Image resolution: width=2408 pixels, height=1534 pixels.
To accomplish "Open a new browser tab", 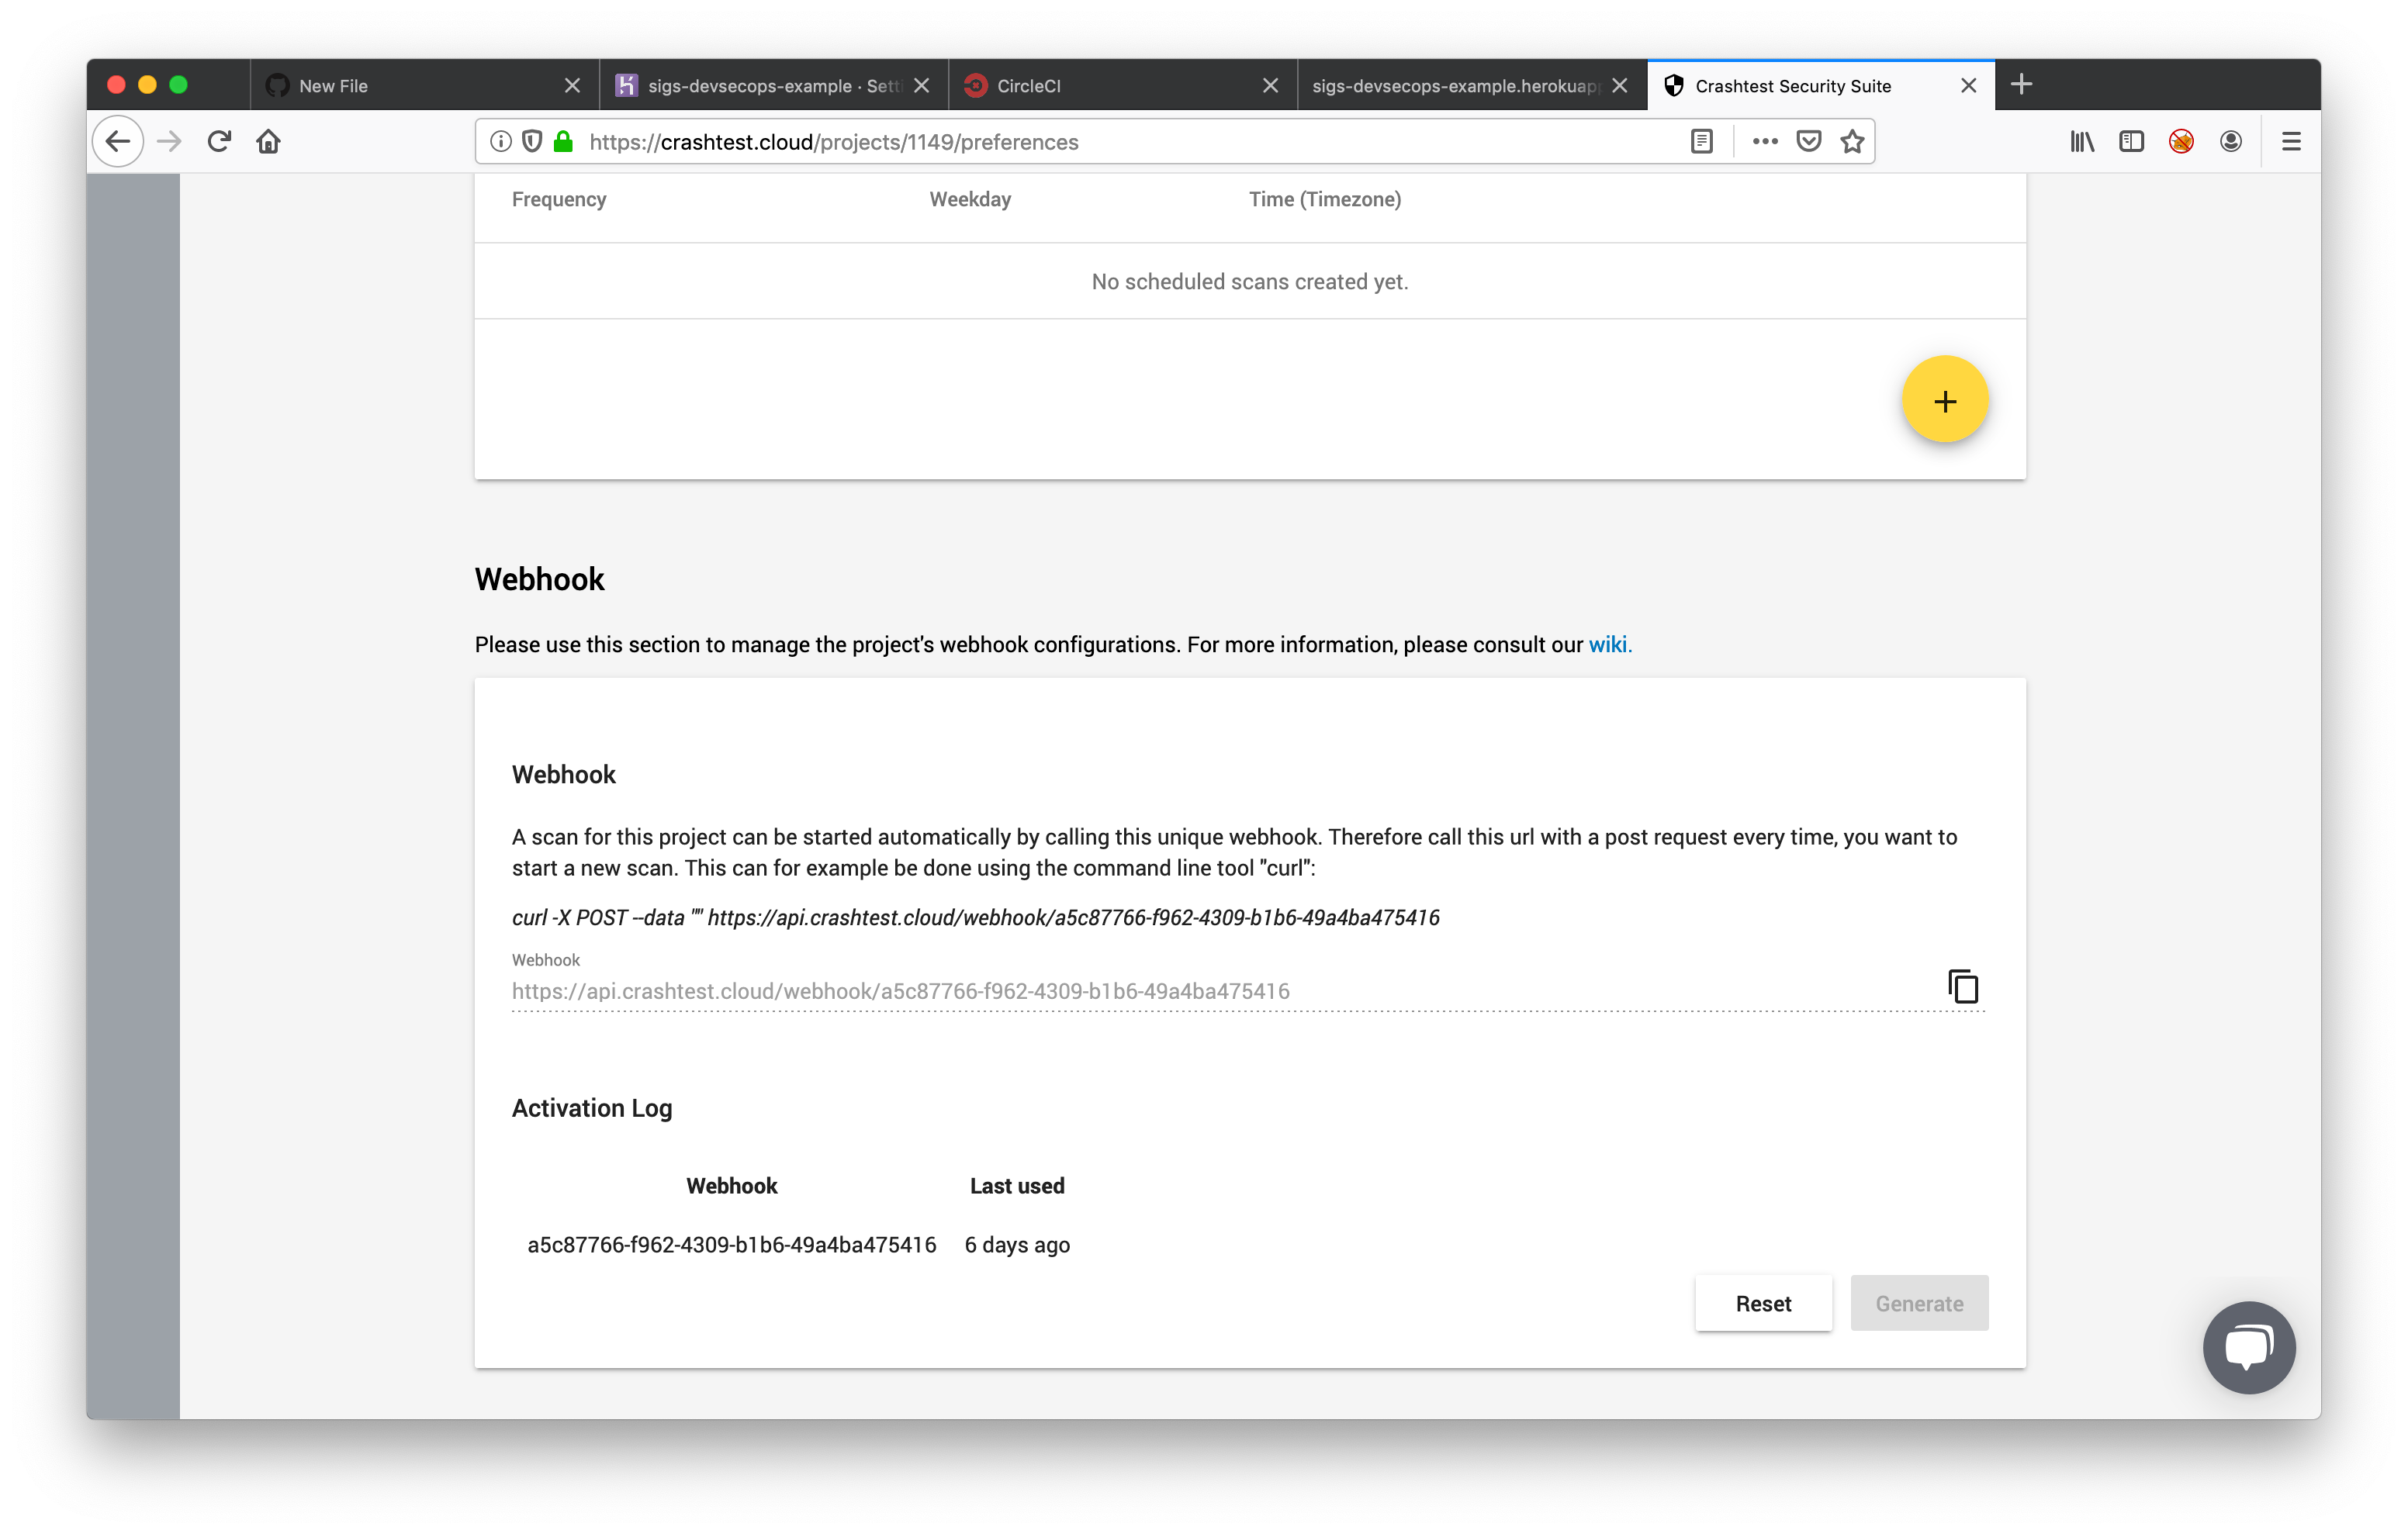I will [x=2021, y=85].
